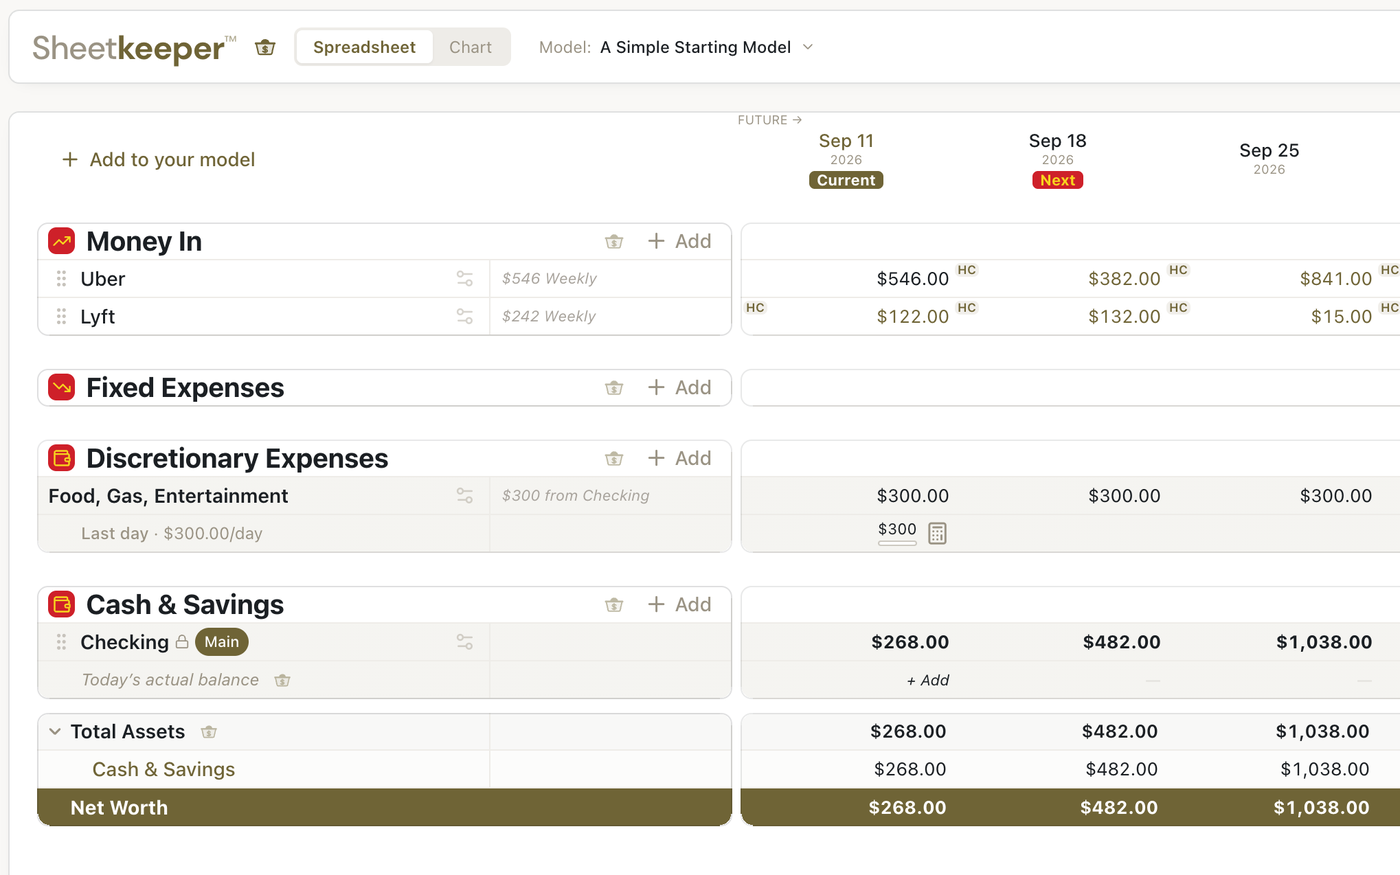Click the basket icon in Cash & Savings header
This screenshot has width=1400, height=875.
pos(614,604)
